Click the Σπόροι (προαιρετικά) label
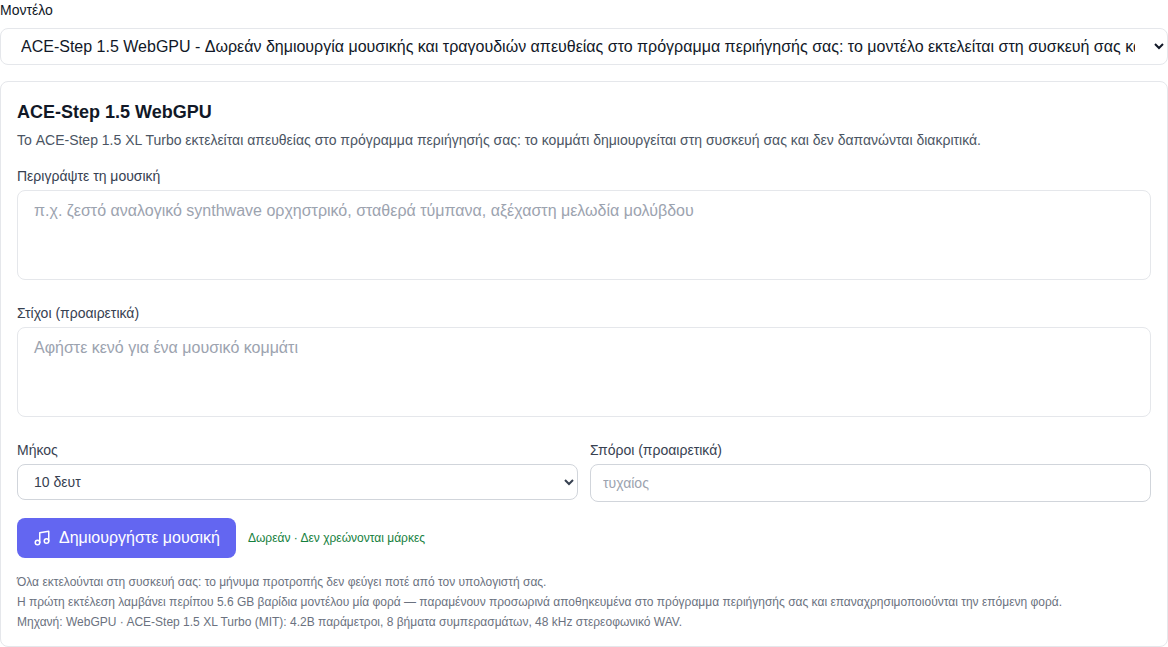Screen dimensions: 1168x647 [x=656, y=450]
